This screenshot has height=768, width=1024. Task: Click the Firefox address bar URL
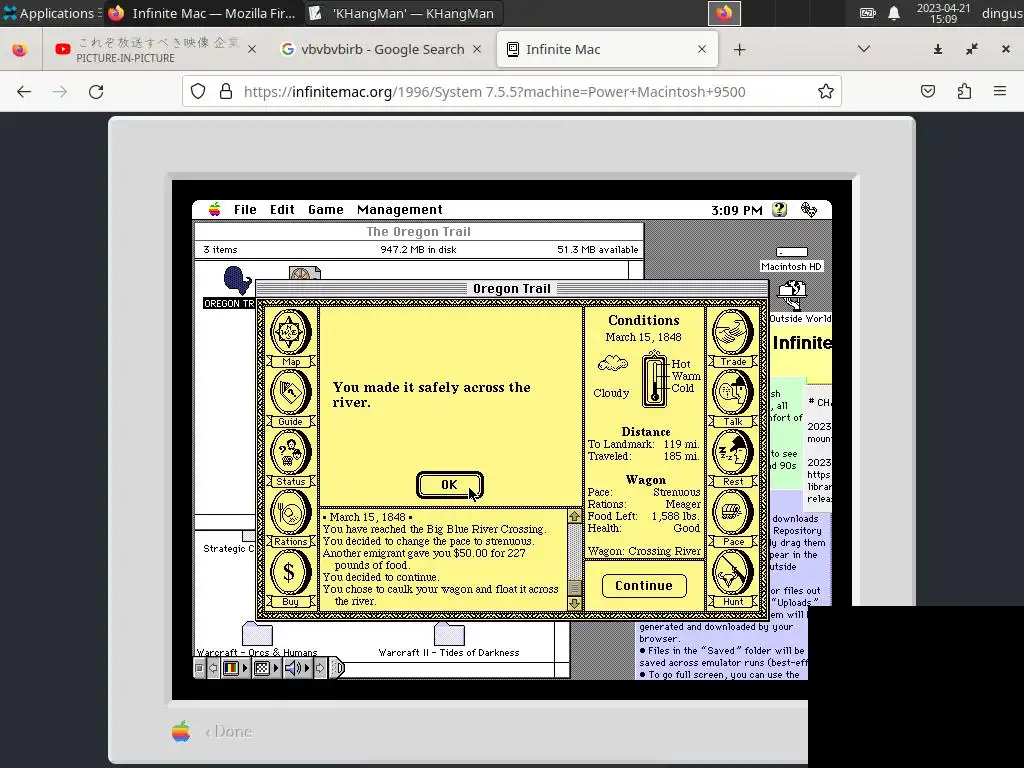point(494,92)
